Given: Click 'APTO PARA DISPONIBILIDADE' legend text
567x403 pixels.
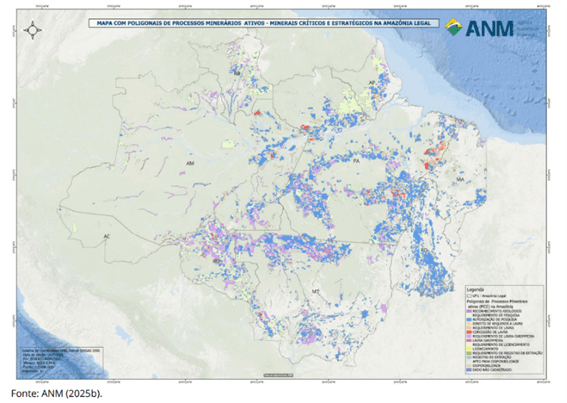Looking at the screenshot, I should pos(496,361).
